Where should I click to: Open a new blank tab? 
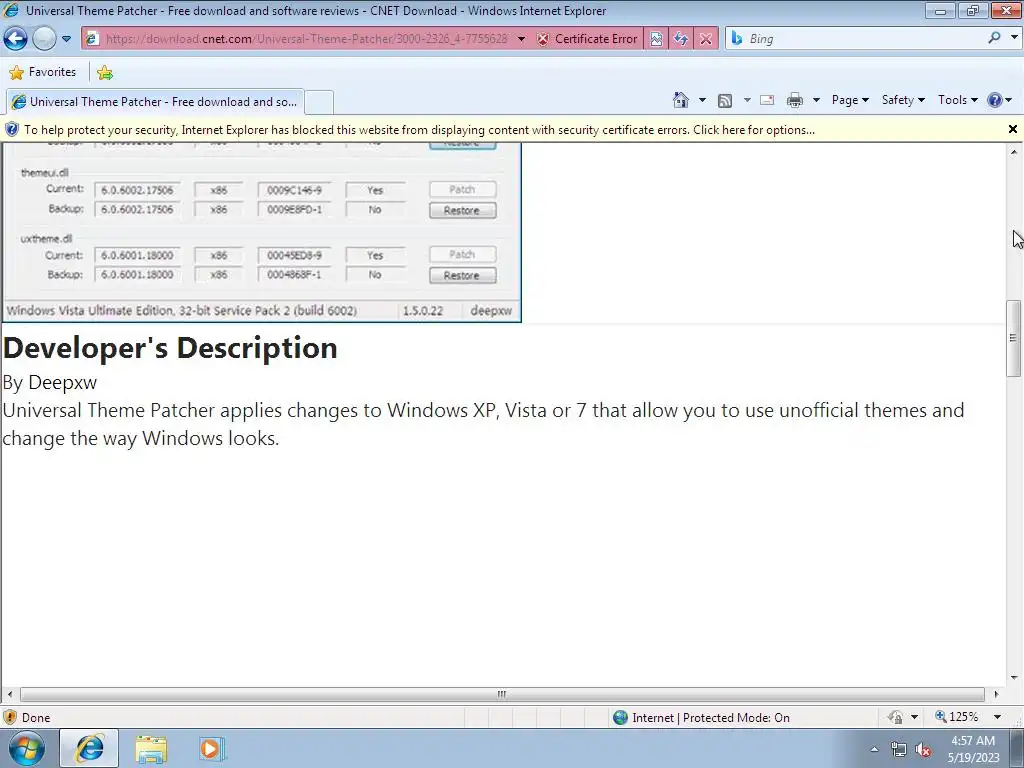319,102
